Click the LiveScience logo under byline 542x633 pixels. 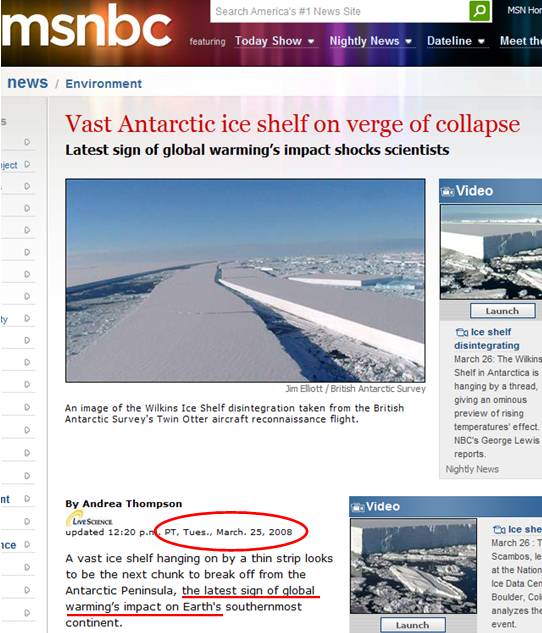tap(89, 519)
